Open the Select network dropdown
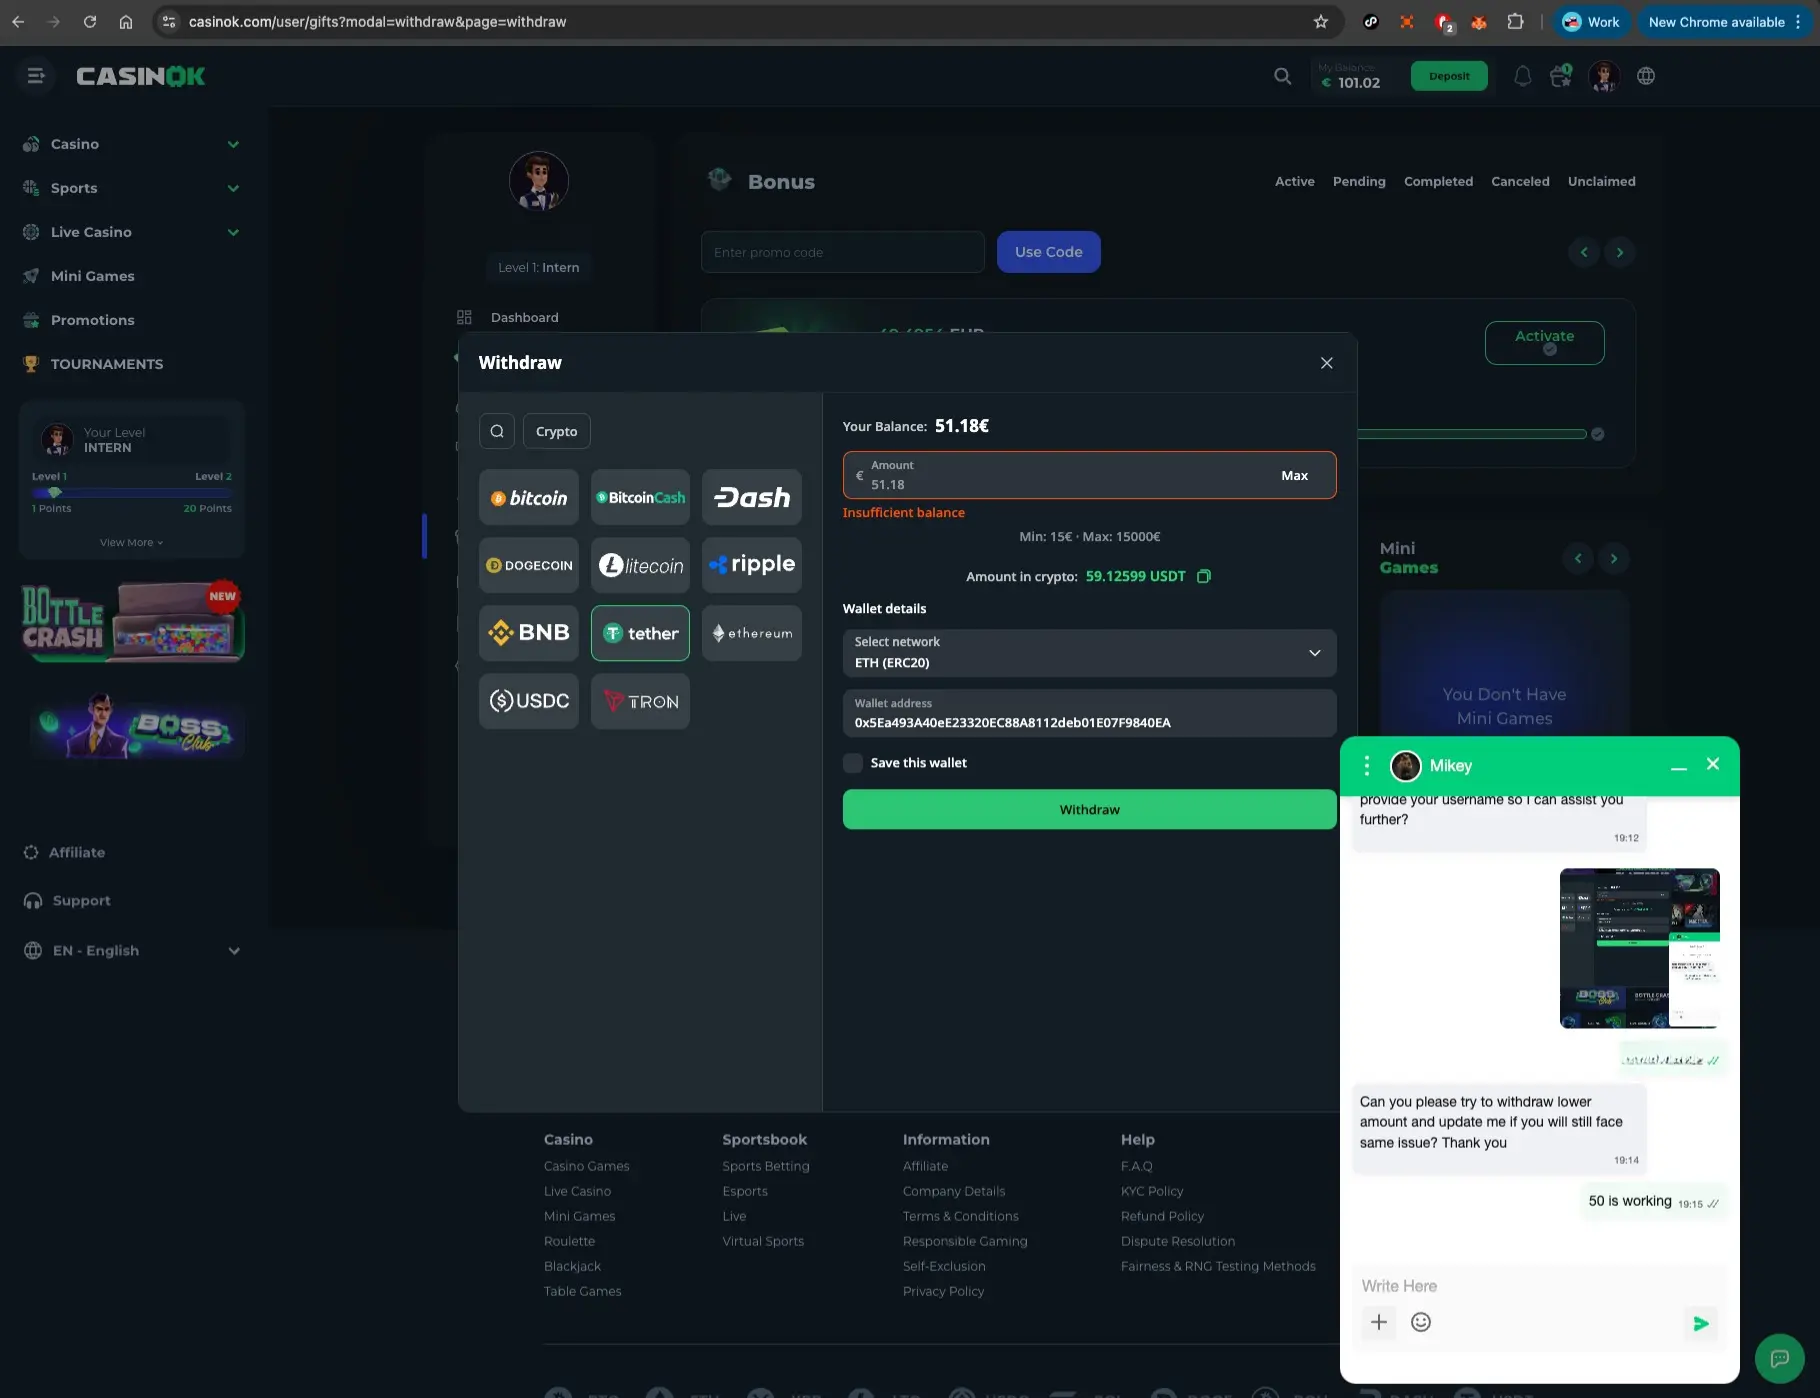This screenshot has height=1398, width=1820. [1089, 653]
